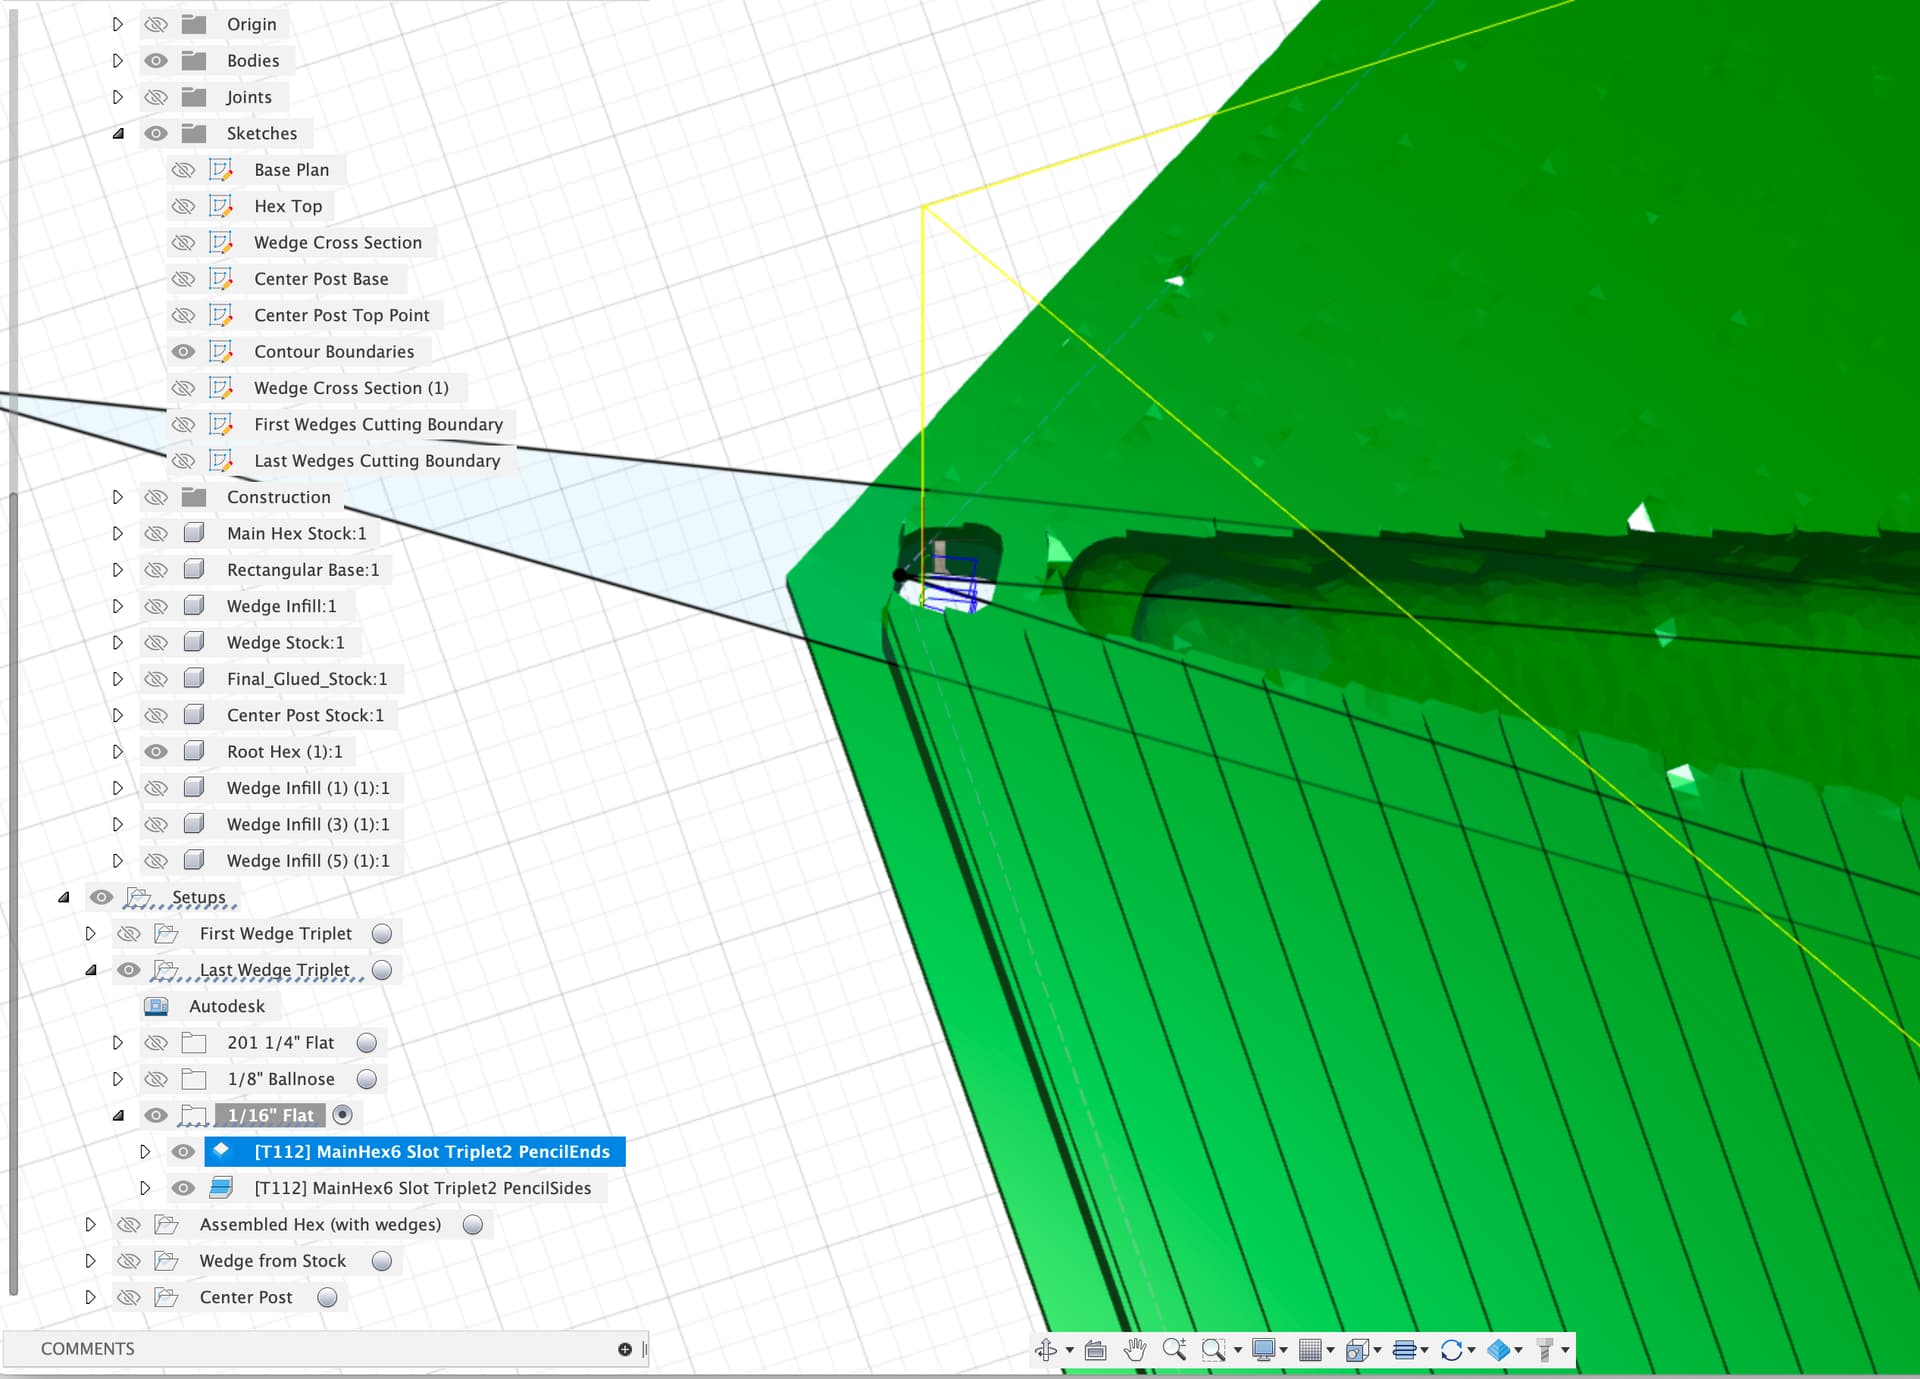Screen dimensions: 1920x1379
Task: Activate Assembled Hex (with wedges) radio
Action: 473,1224
